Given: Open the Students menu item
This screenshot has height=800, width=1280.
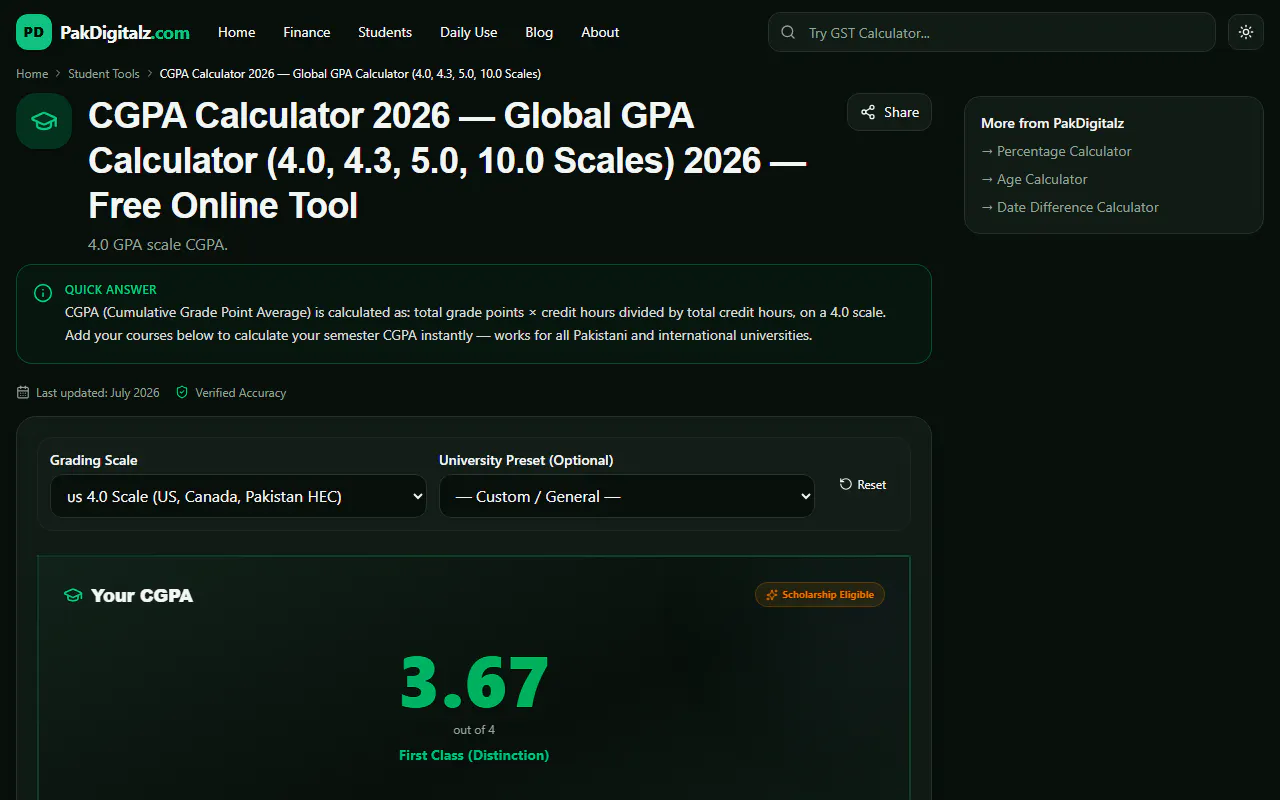Looking at the screenshot, I should click(x=385, y=32).
